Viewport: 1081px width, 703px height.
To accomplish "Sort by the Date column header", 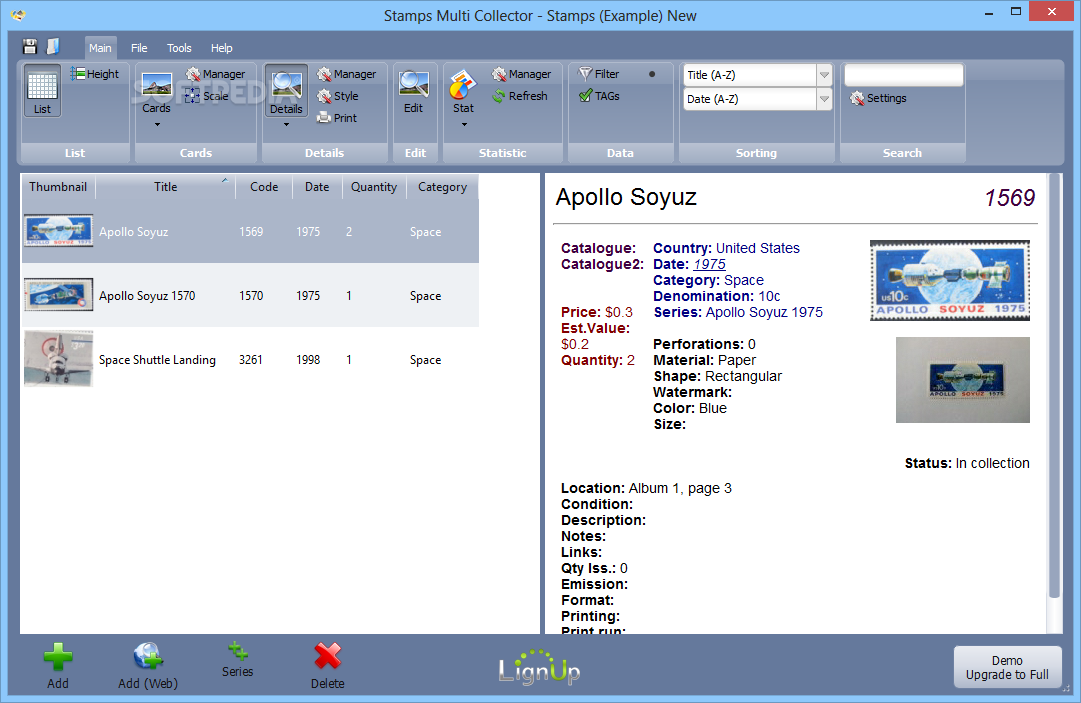I will [x=317, y=187].
